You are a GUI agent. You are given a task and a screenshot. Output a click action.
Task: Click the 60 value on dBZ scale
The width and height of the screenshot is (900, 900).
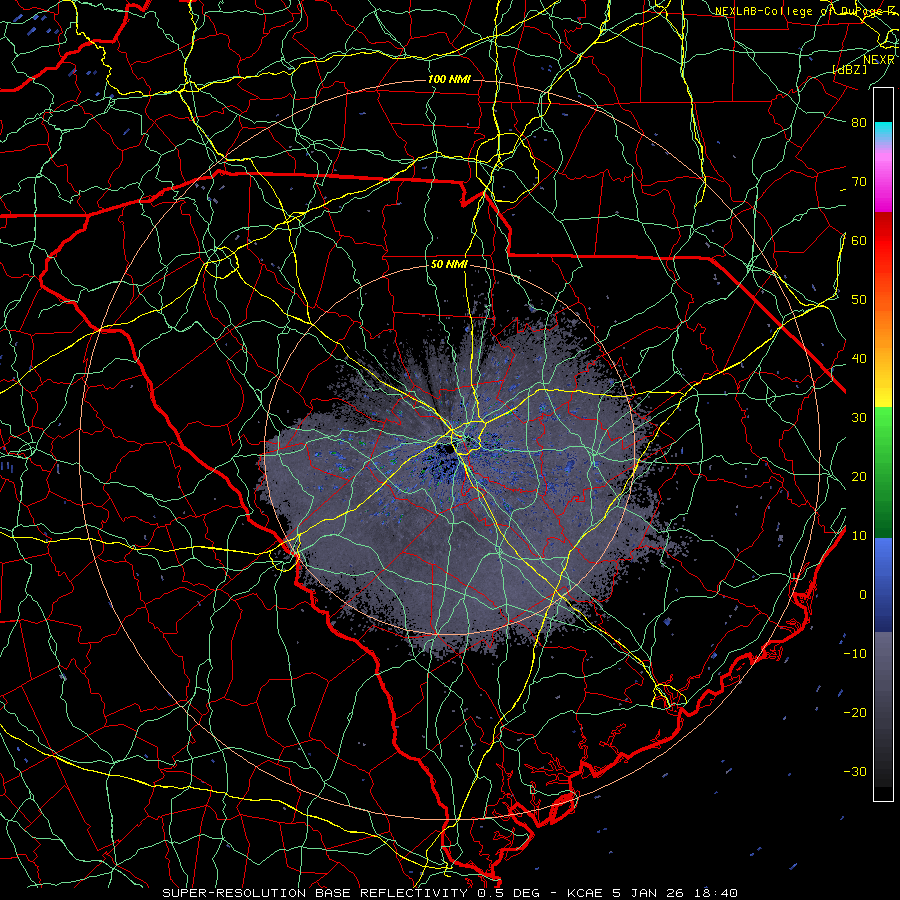(x=859, y=240)
